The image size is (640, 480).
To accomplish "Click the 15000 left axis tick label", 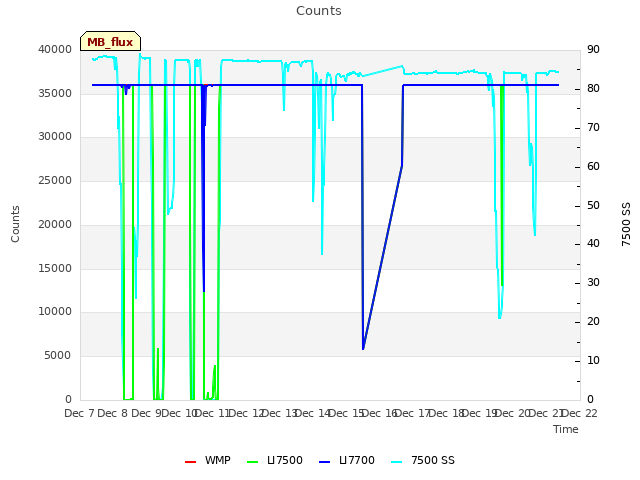I will pyautogui.click(x=55, y=269).
